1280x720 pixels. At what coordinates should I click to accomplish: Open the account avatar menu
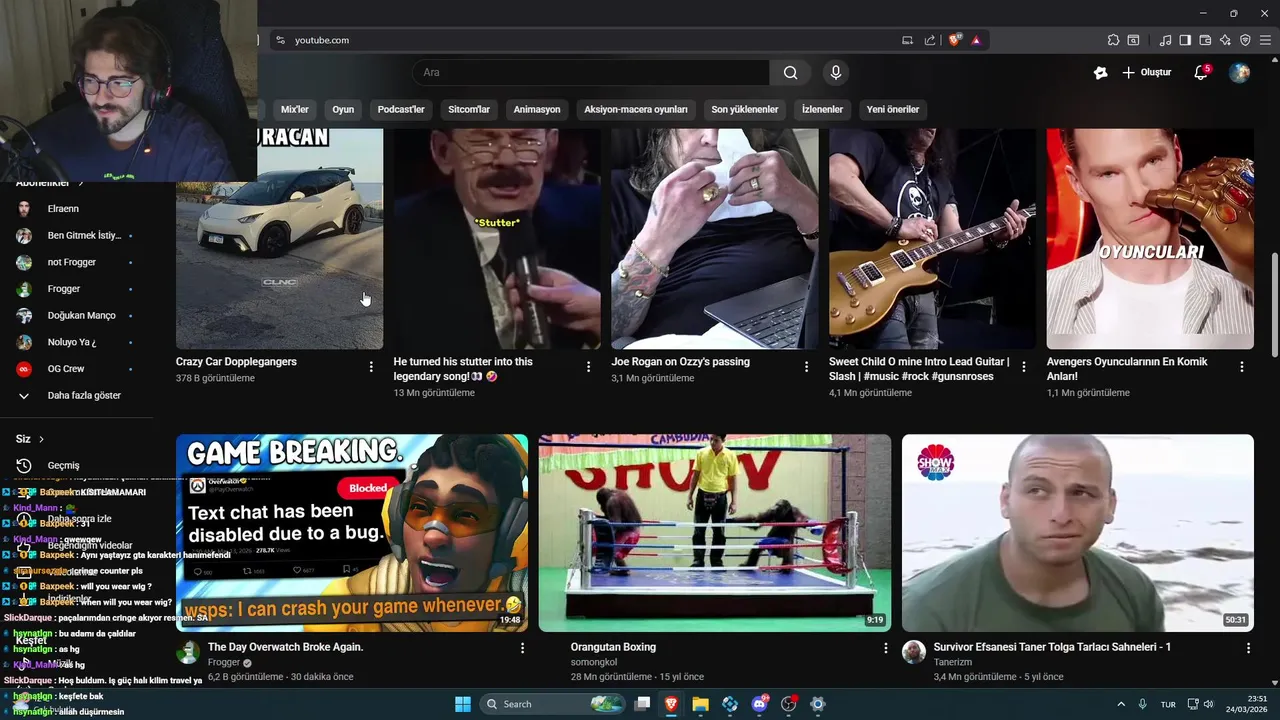pos(1239,72)
